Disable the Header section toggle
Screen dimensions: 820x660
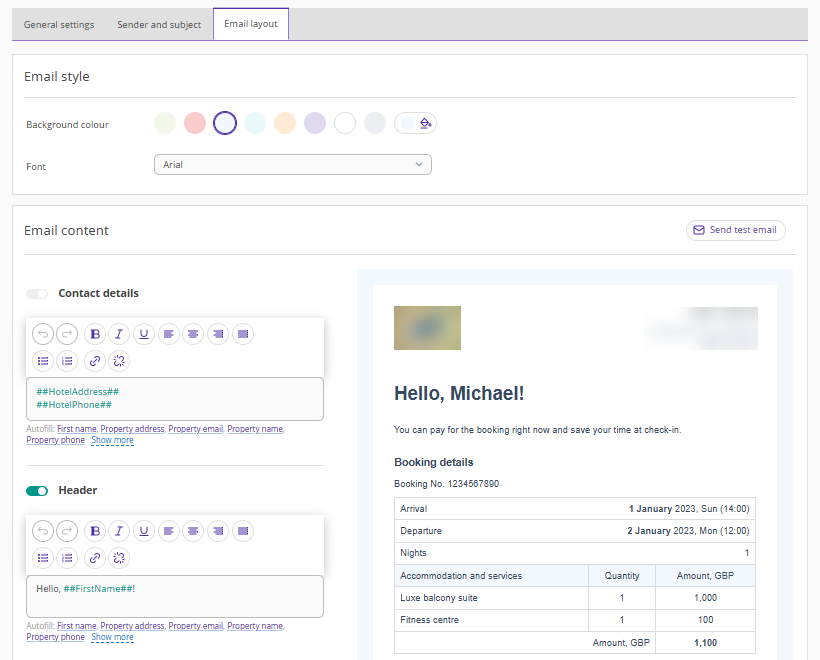(x=37, y=491)
